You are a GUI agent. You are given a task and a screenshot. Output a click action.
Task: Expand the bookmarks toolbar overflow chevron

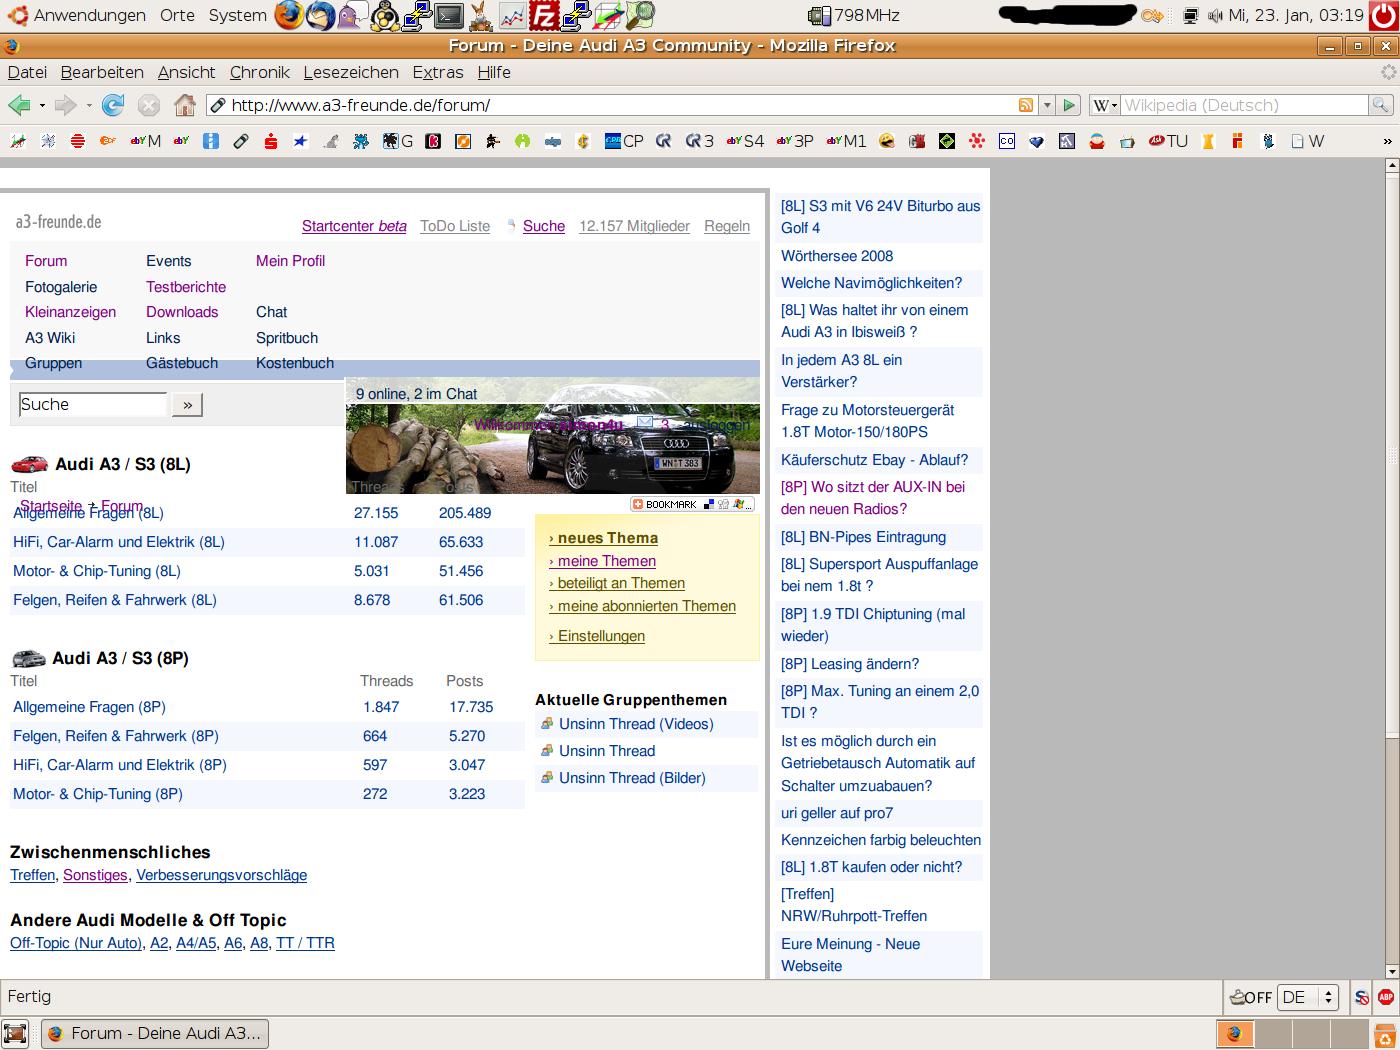click(1387, 141)
